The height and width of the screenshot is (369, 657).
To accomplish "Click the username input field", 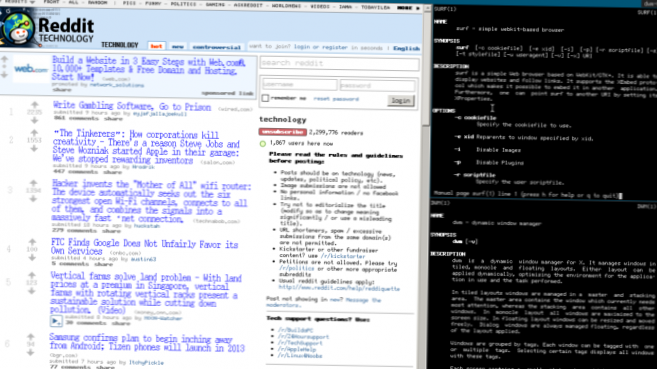I will coord(299,85).
